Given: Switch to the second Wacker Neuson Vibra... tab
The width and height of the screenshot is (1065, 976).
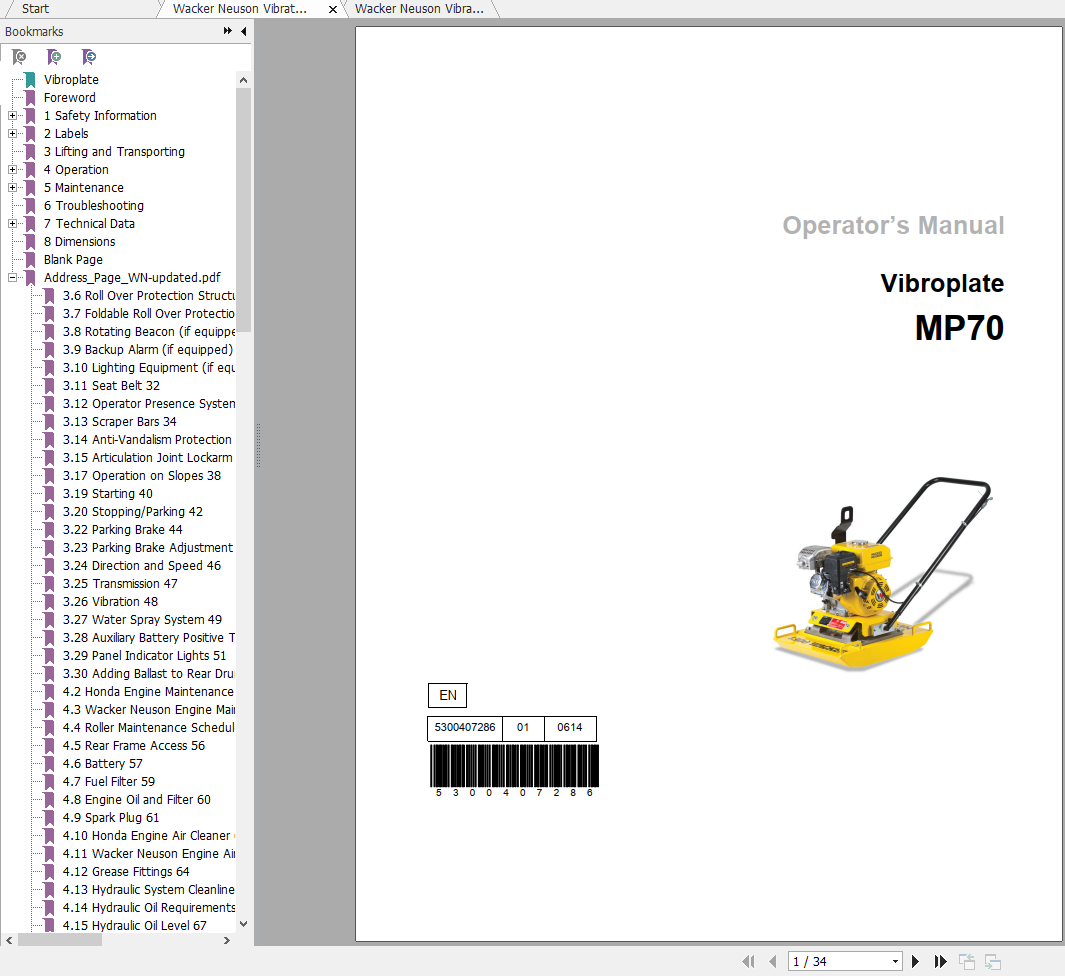Looking at the screenshot, I should (x=419, y=9).
